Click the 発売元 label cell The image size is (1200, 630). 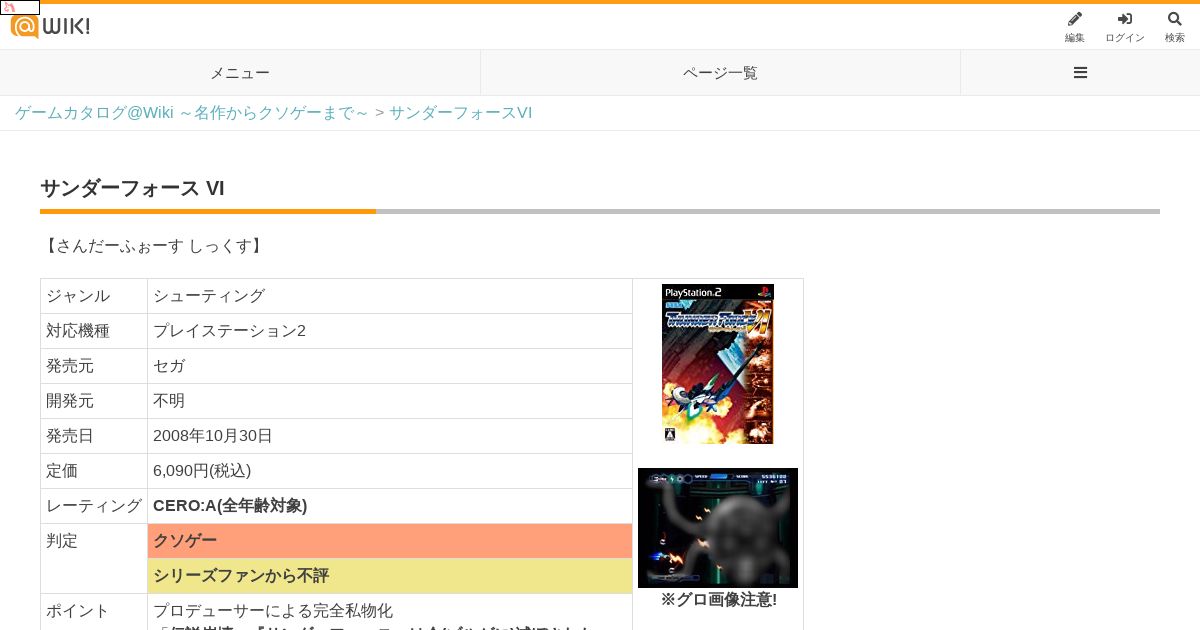tap(94, 366)
